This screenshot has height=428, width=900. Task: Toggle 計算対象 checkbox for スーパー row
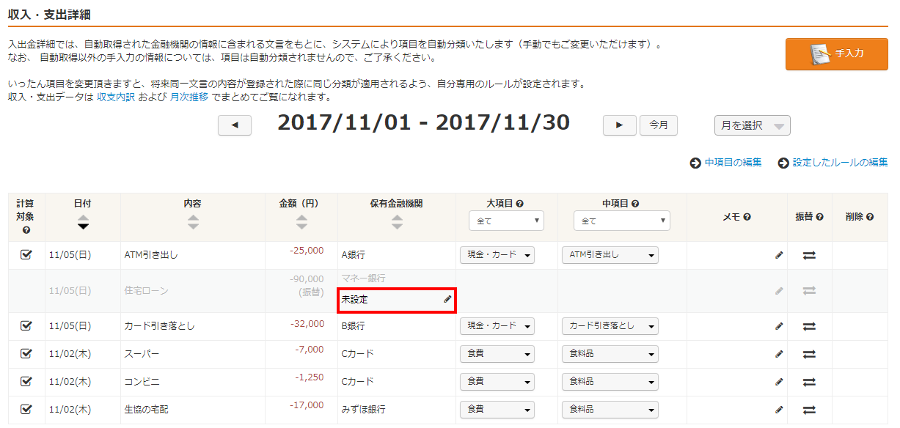pos(26,354)
